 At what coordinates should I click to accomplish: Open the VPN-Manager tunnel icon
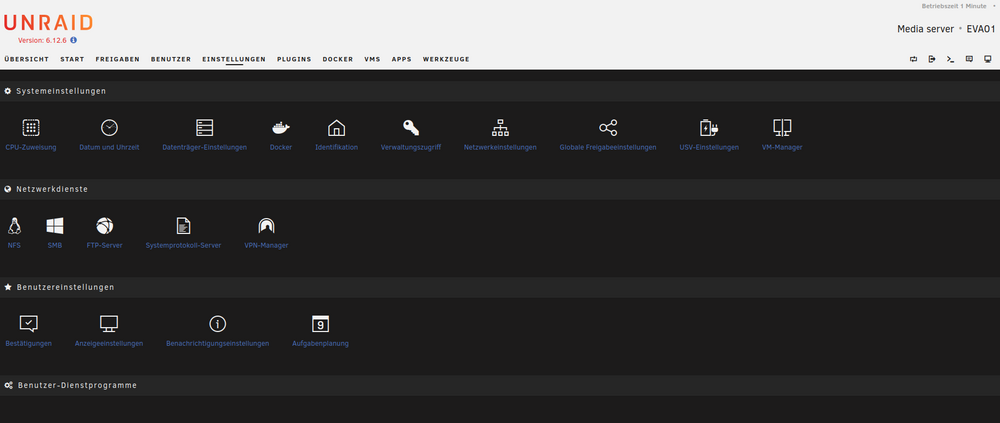point(266,226)
